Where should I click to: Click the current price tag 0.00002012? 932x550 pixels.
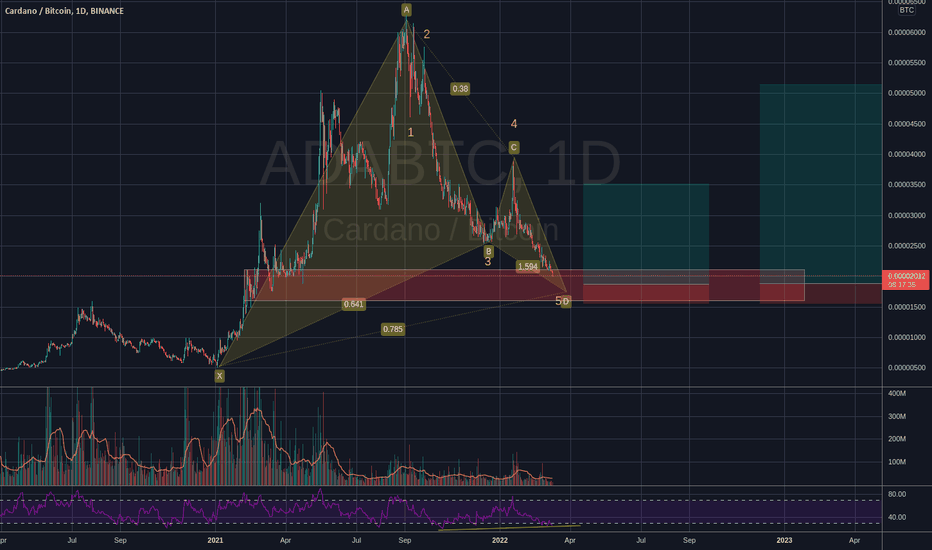click(x=906, y=279)
